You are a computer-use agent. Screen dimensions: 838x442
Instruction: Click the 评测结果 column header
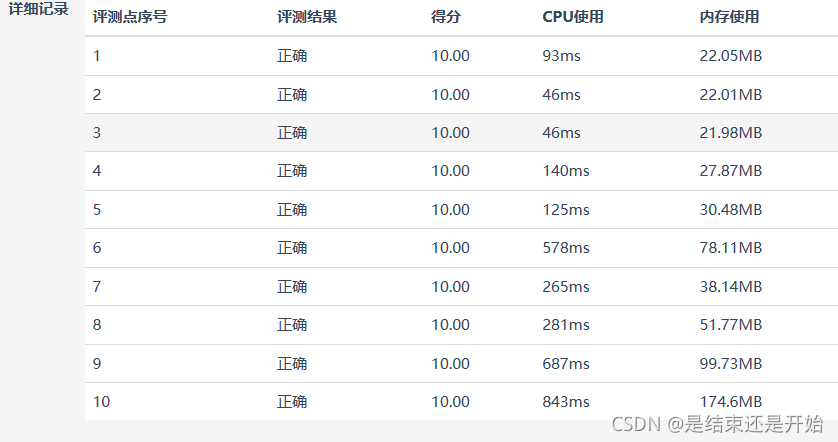click(307, 17)
